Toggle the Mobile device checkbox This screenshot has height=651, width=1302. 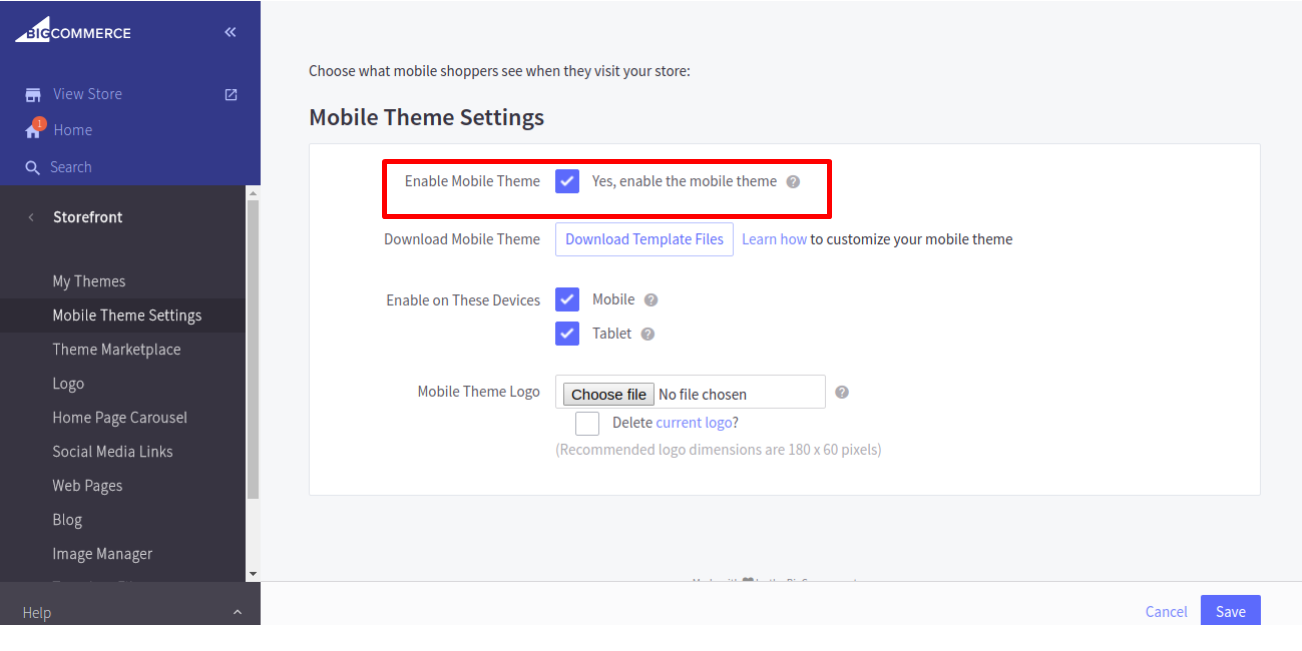(x=567, y=300)
